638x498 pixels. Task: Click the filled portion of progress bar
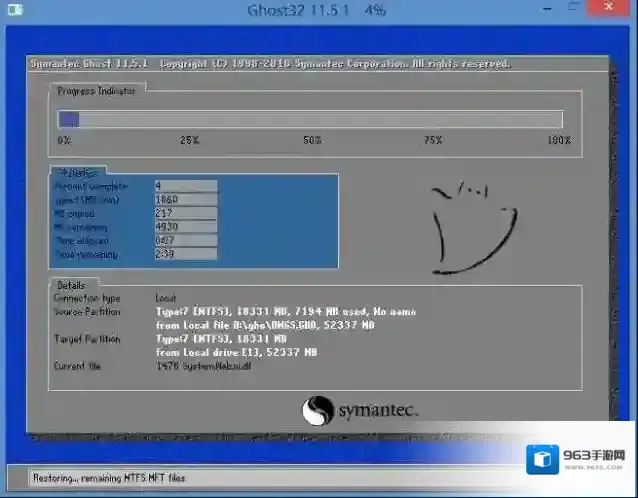(x=68, y=119)
